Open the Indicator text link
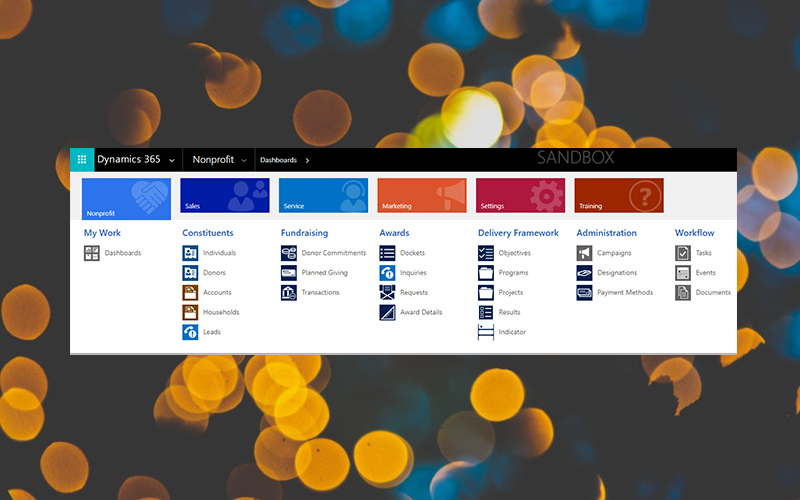This screenshot has height=500, width=800. (x=512, y=332)
